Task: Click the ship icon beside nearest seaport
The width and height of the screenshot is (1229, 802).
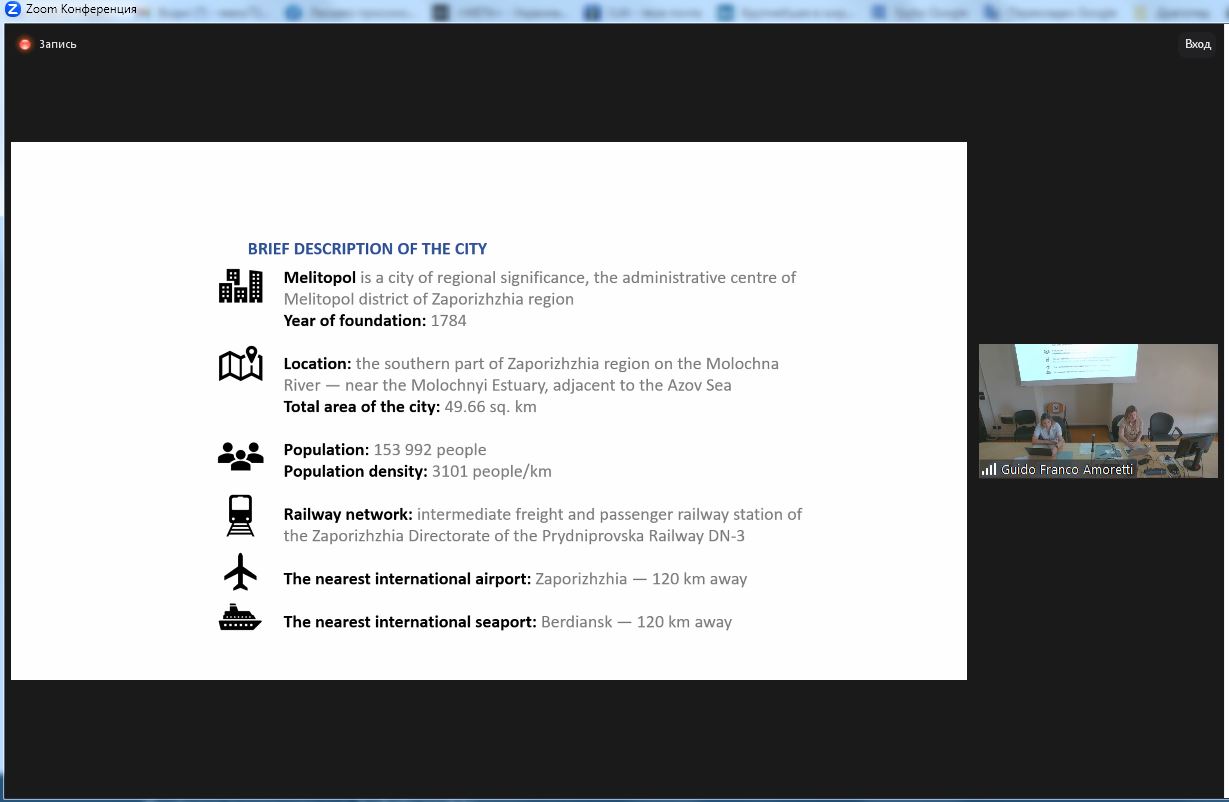Action: 240,618
